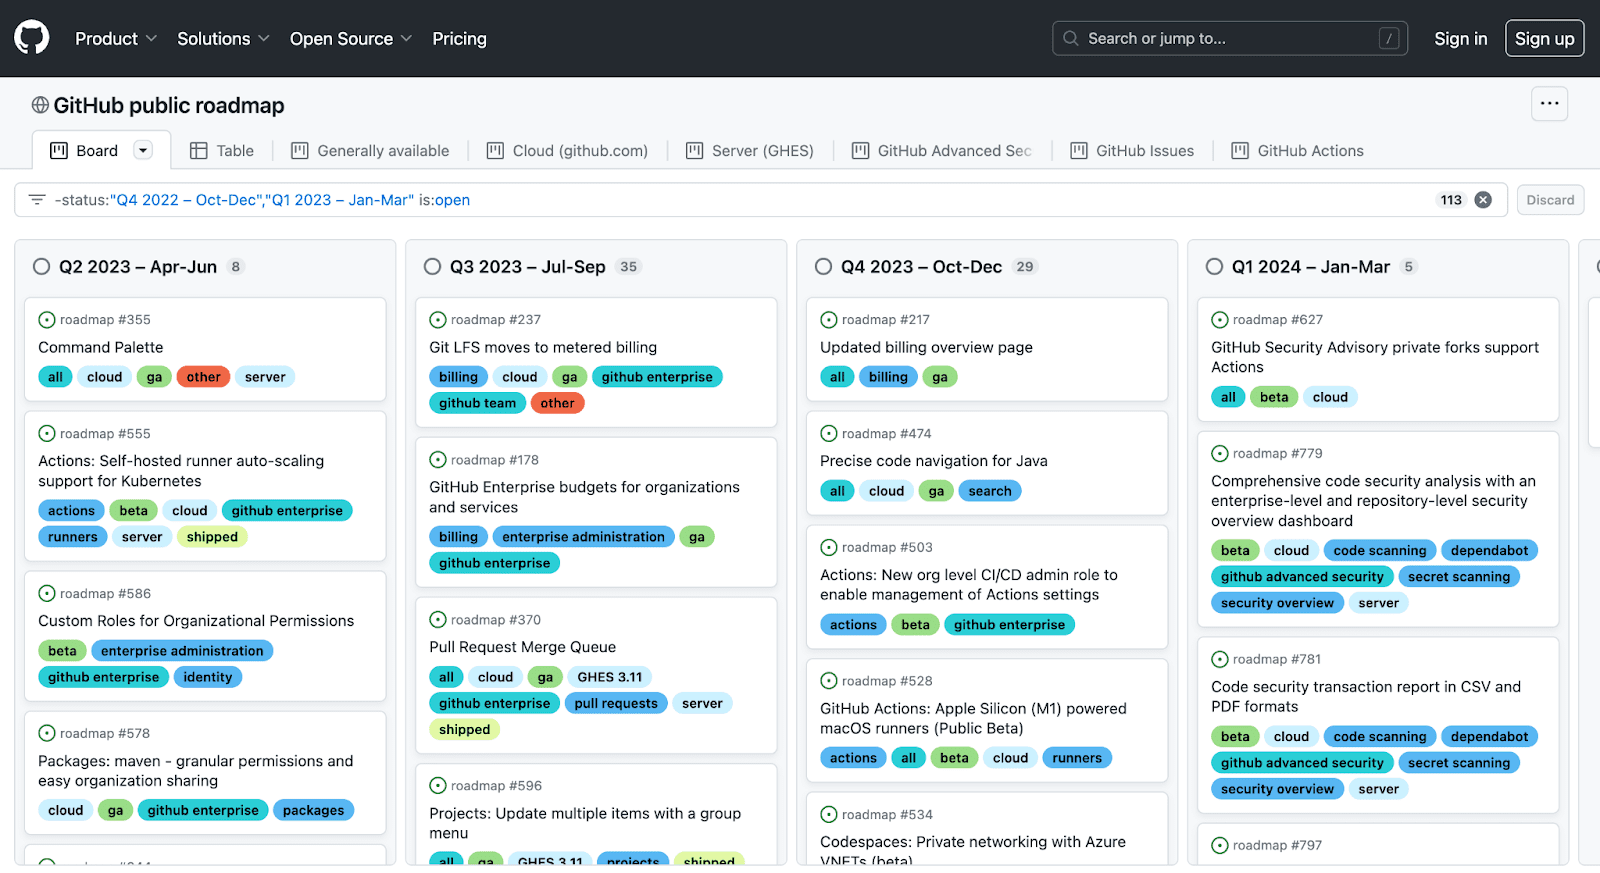Switch to the Cloud (github.com) tab
Viewport: 1600px width, 873px height.
click(567, 151)
